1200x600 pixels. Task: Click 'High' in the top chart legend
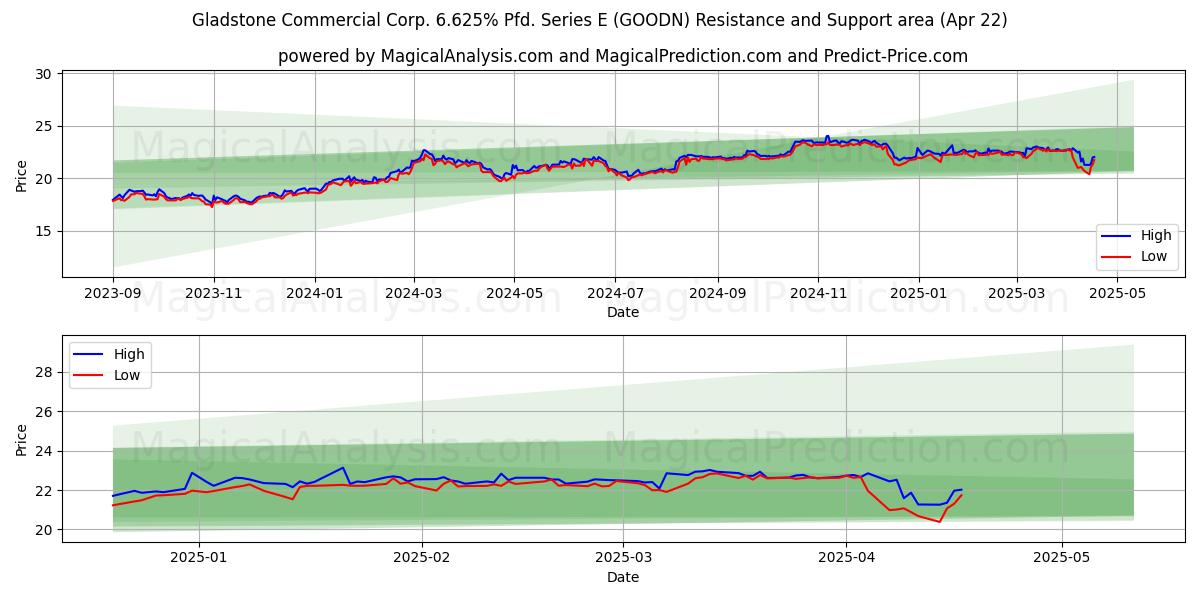pyautogui.click(x=1156, y=235)
